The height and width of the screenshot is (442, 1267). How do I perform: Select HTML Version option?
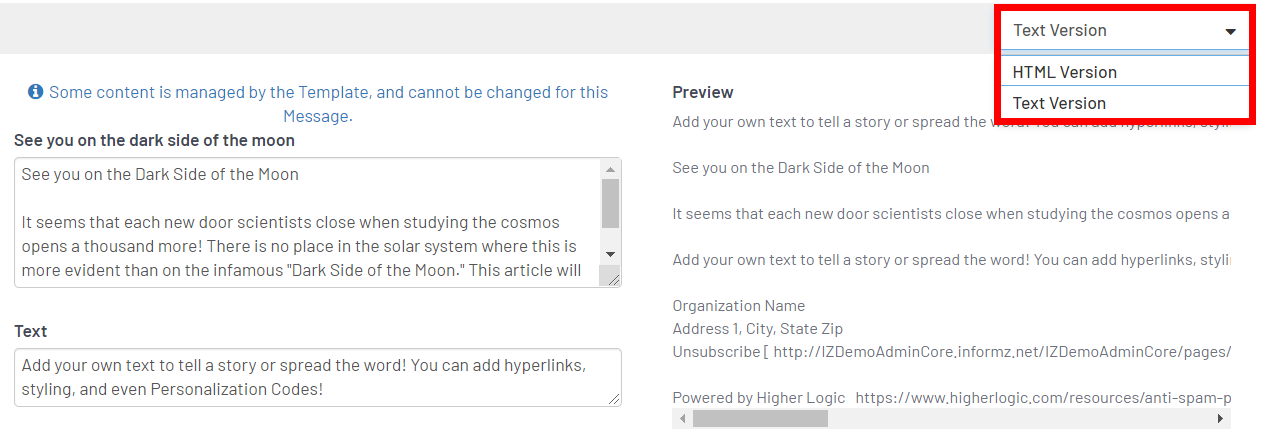pos(1064,72)
